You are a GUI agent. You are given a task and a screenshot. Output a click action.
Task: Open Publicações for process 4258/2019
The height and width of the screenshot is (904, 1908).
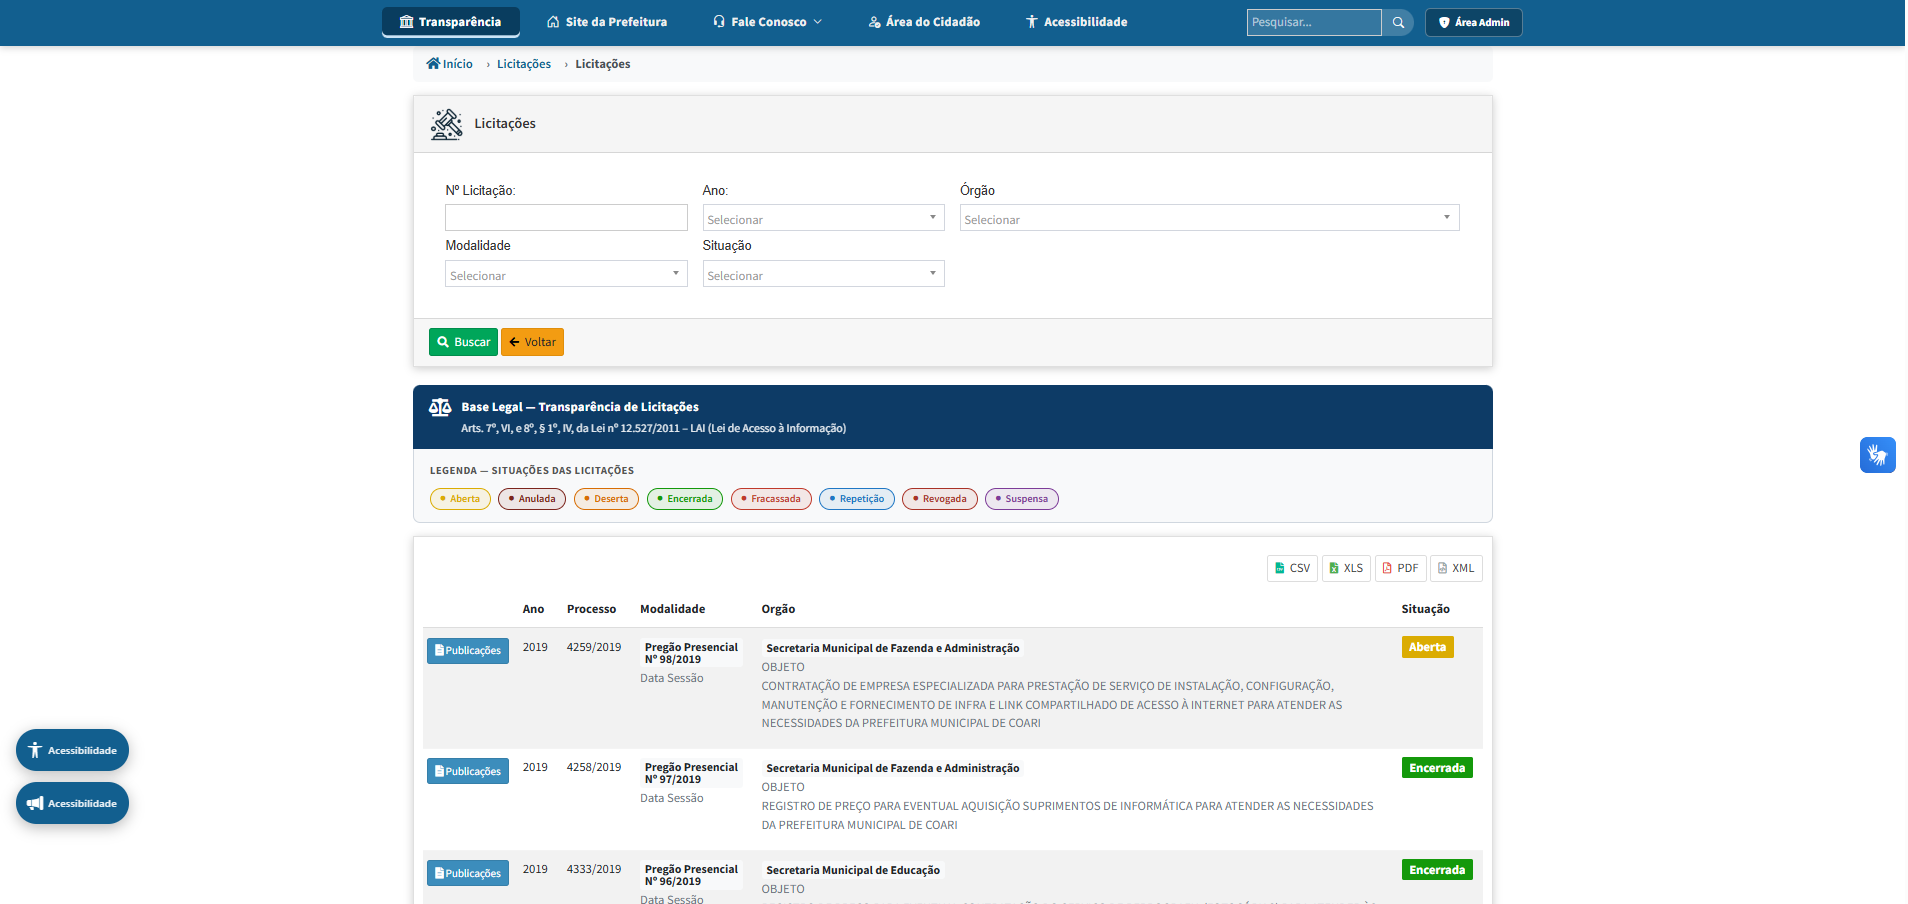(x=468, y=771)
